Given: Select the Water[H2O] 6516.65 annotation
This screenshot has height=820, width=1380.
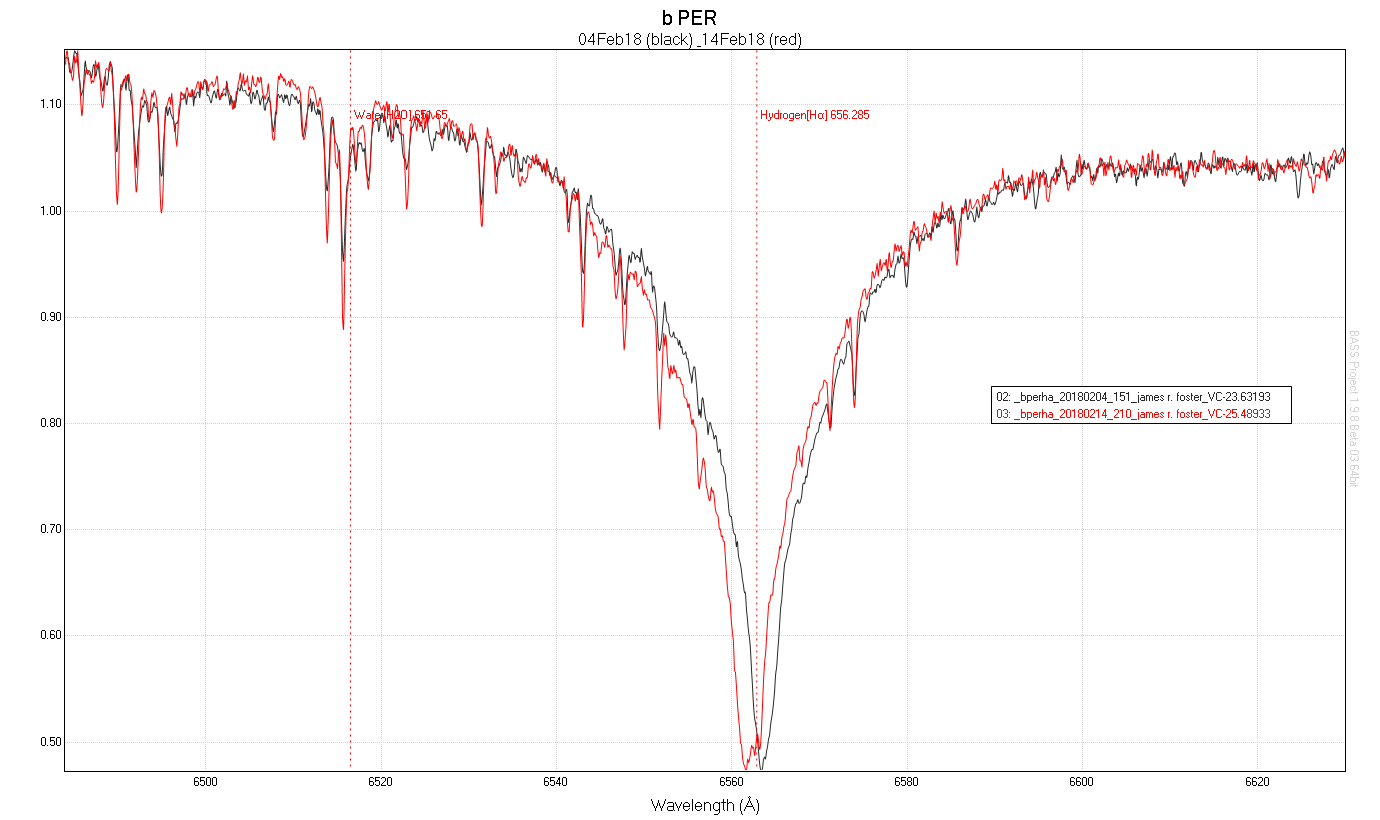Looking at the screenshot, I should pos(402,114).
